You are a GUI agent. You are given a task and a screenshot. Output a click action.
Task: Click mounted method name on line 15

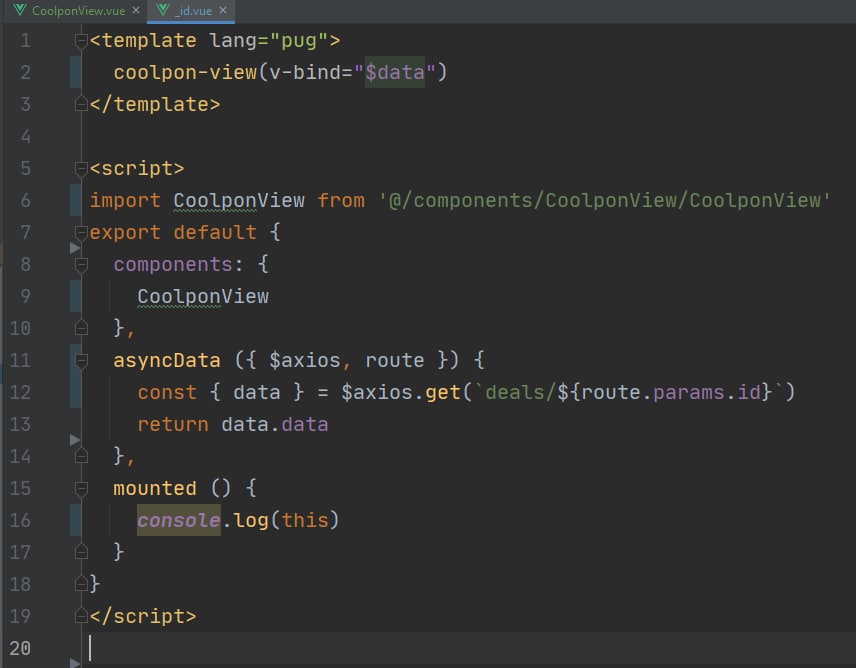(154, 488)
